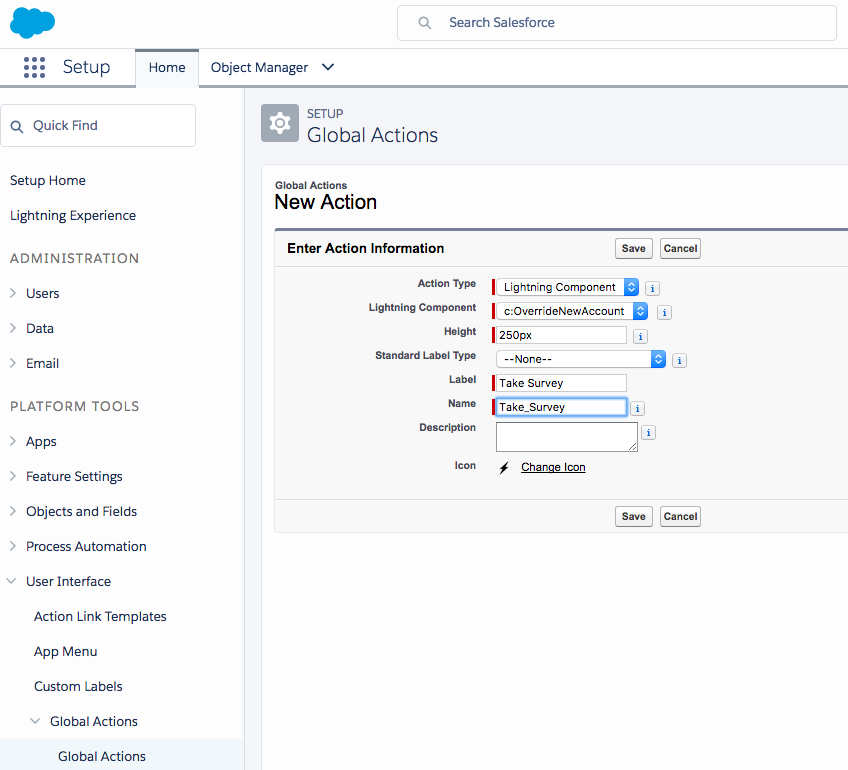Viewport: 848px width, 770px height.
Task: Click the Change Icon link
Action: pyautogui.click(x=553, y=467)
